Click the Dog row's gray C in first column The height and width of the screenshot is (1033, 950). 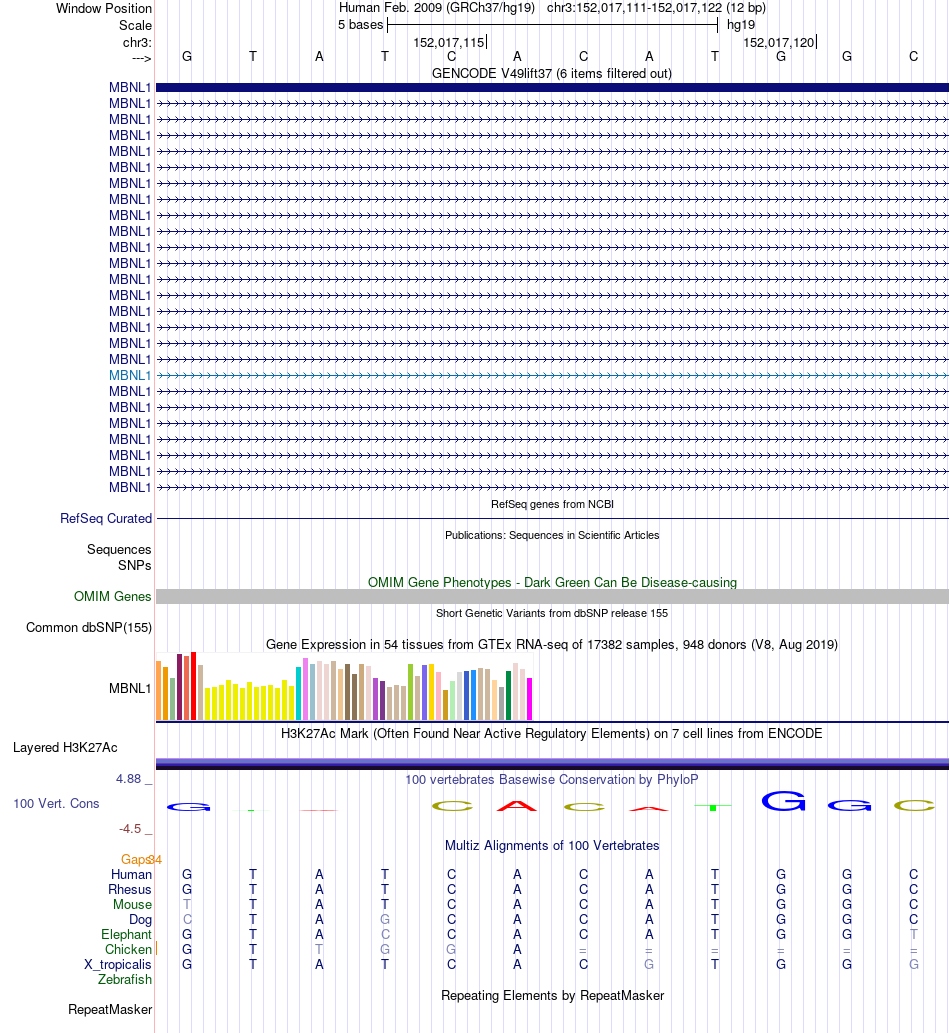pos(187,920)
